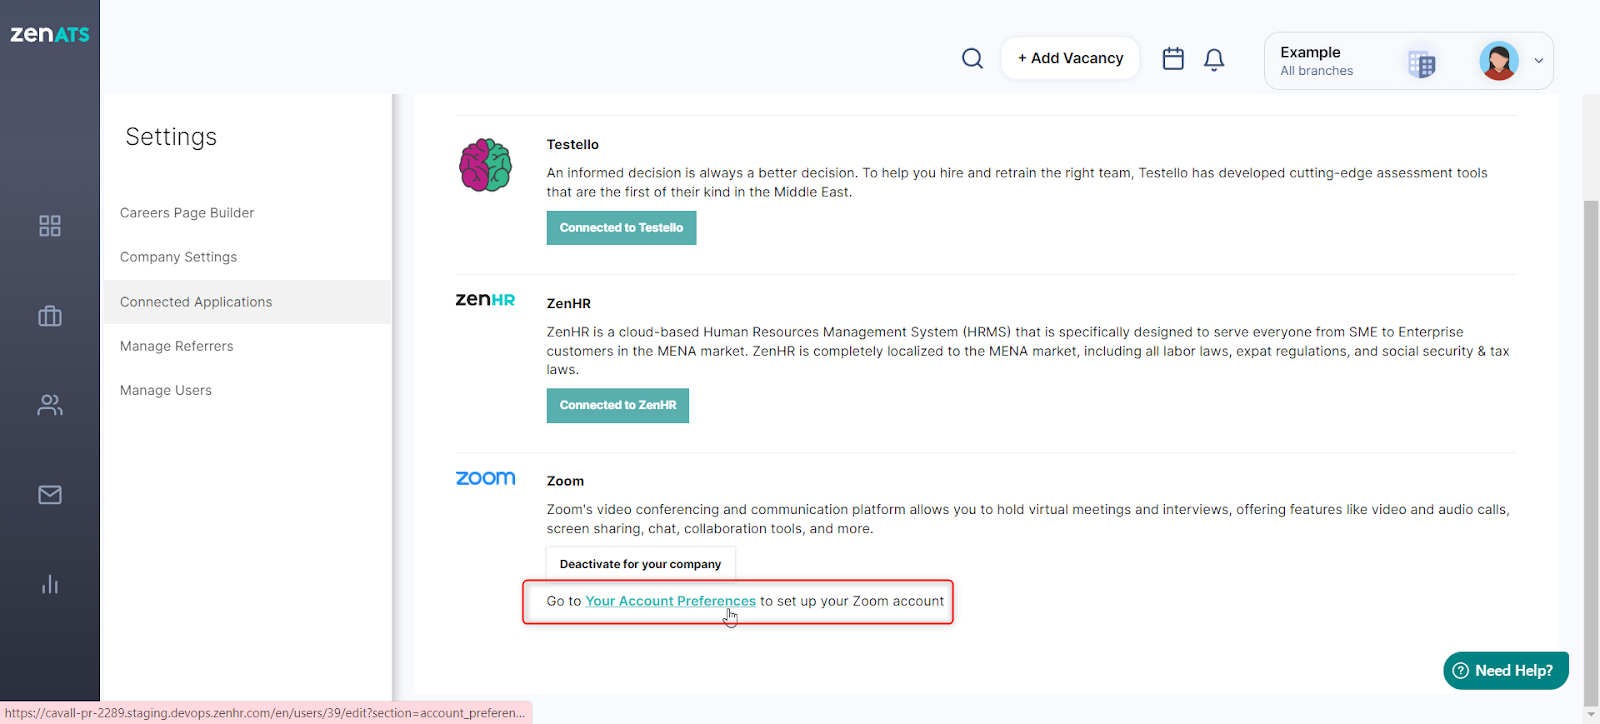Viewport: 1600px width, 724px height.
Task: Click Connected to Testello button
Action: coord(621,228)
